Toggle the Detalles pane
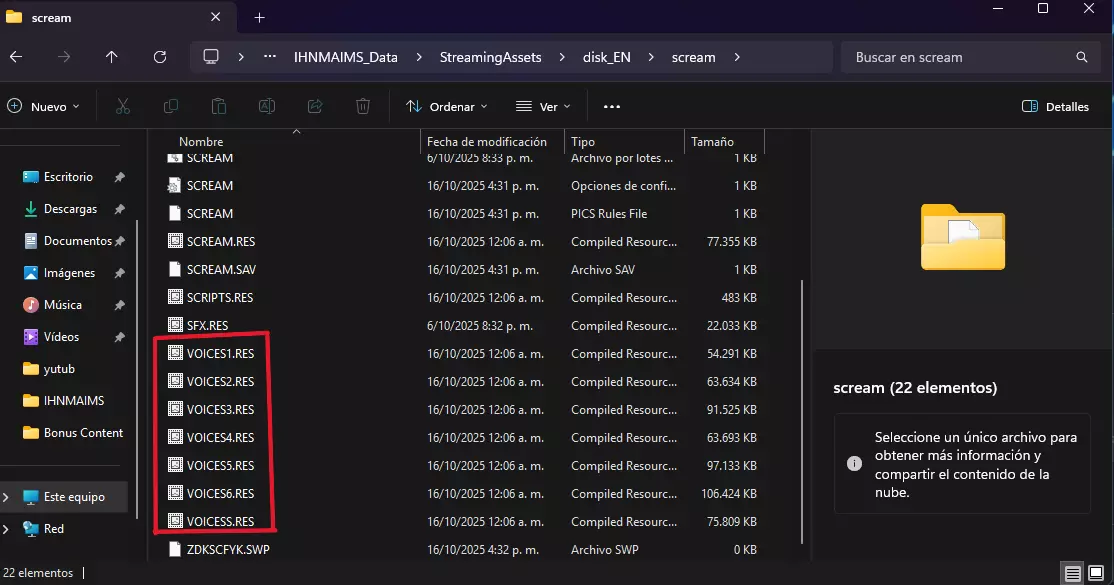The image size is (1114, 585). coord(1055,107)
